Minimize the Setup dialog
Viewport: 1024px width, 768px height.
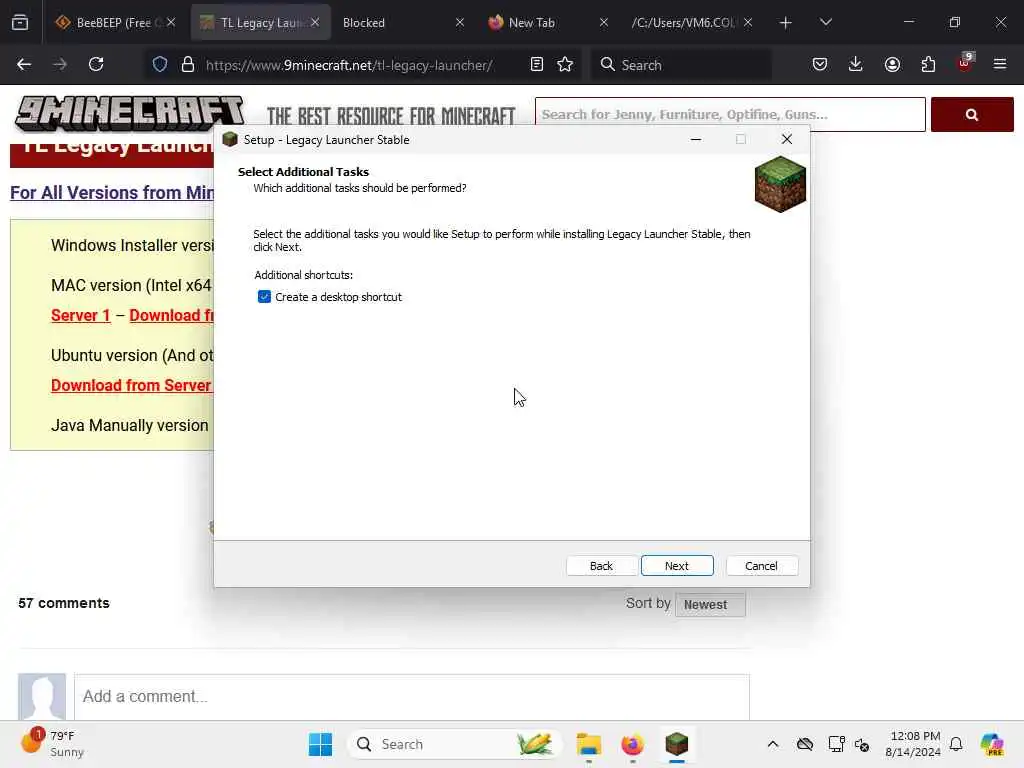[696, 139]
